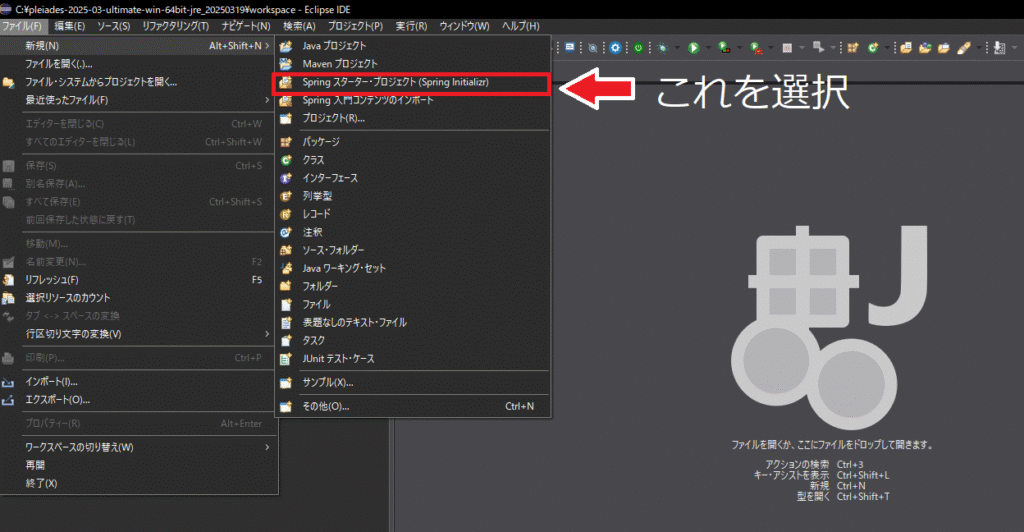The width and height of the screenshot is (1024, 532).
Task: Expand the 最近使ったファイル(F) submenu
Action: (x=266, y=101)
